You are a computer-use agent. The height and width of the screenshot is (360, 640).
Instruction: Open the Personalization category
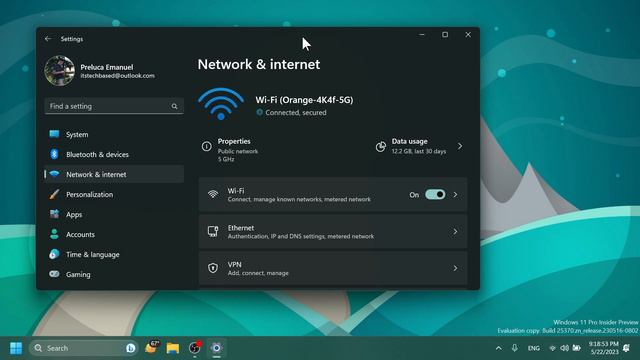tap(114, 194)
